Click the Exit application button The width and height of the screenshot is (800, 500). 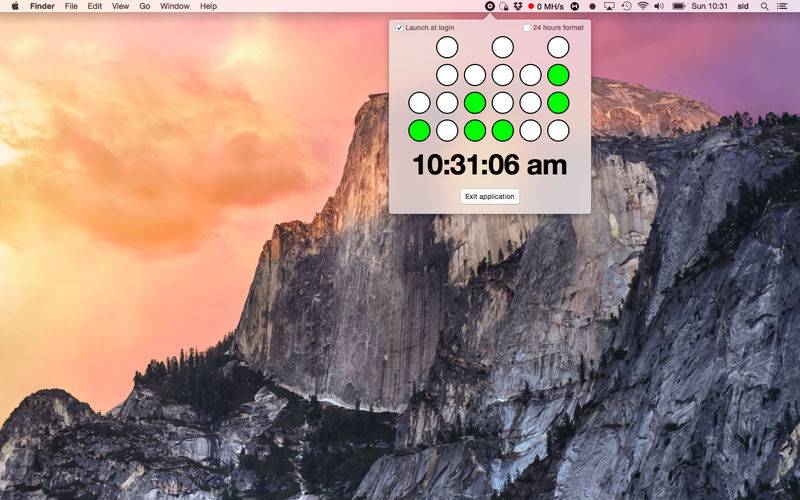tap(490, 196)
